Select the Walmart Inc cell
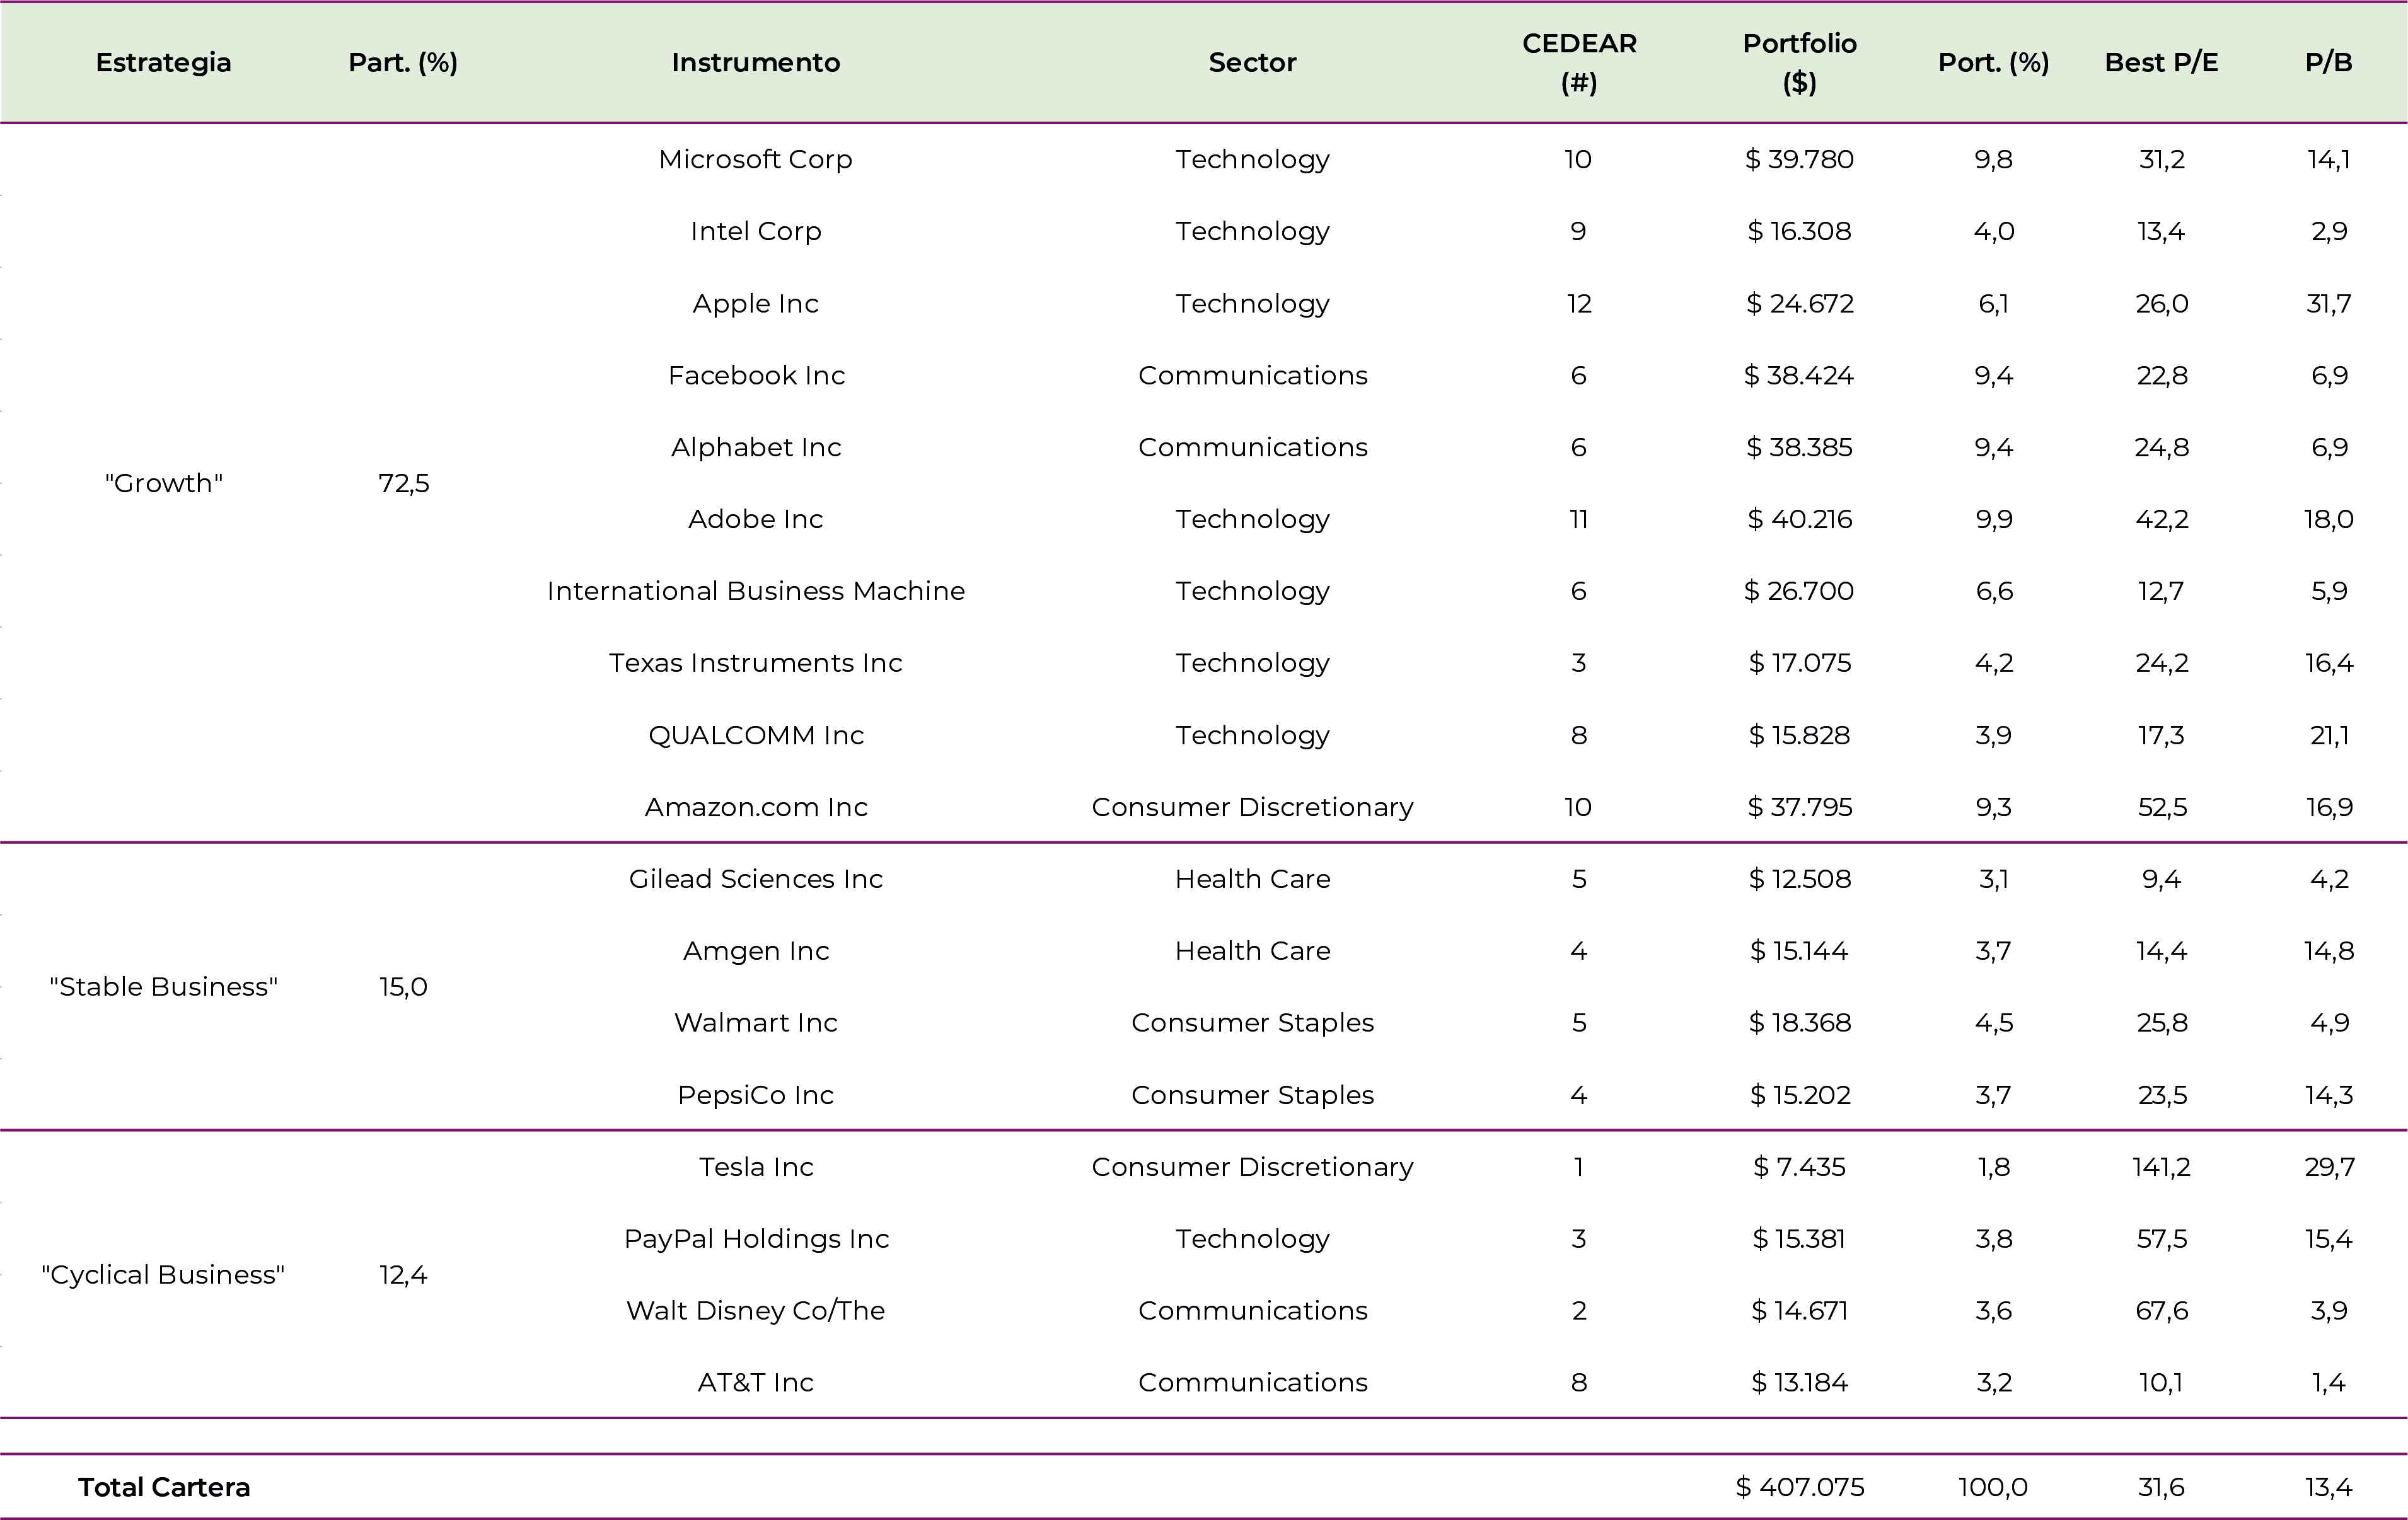This screenshot has height=1520, width=2408. coord(755,1022)
